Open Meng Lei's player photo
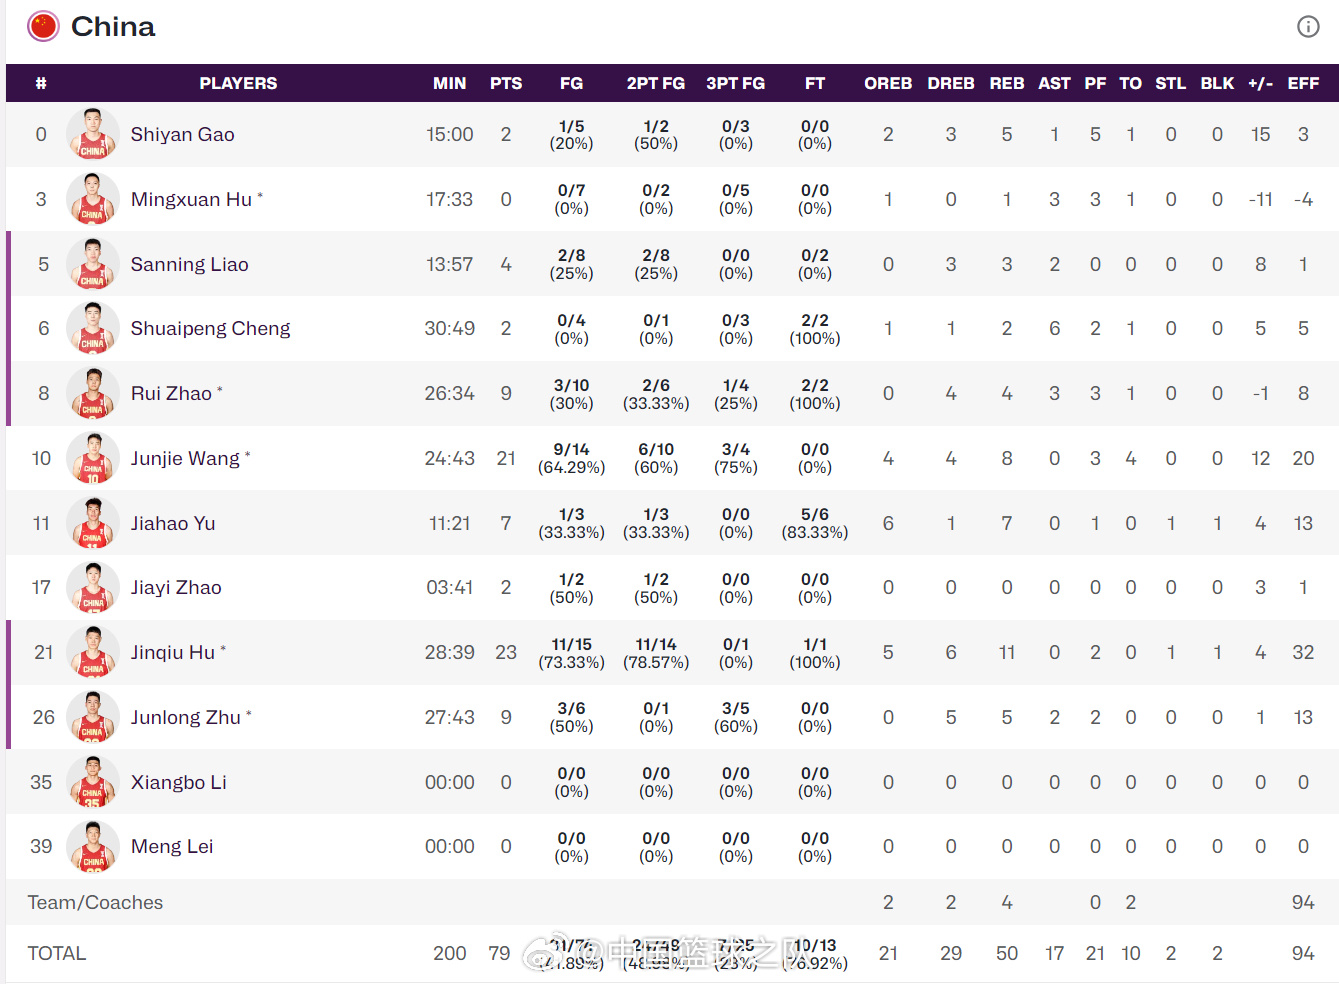1339x984 pixels. [92, 846]
